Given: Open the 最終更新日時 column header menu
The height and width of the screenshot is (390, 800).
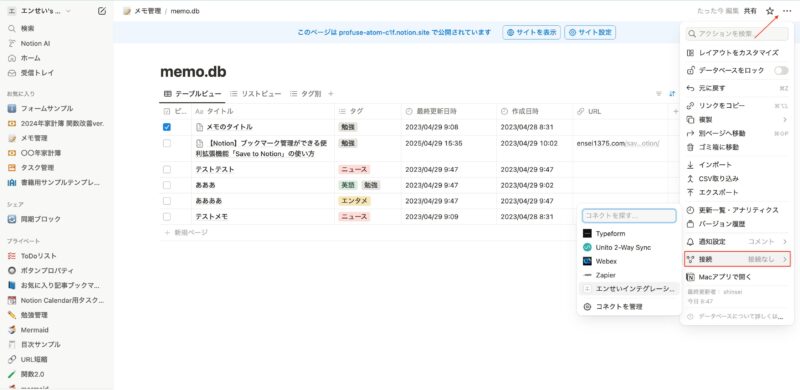Looking at the screenshot, I should 448,111.
